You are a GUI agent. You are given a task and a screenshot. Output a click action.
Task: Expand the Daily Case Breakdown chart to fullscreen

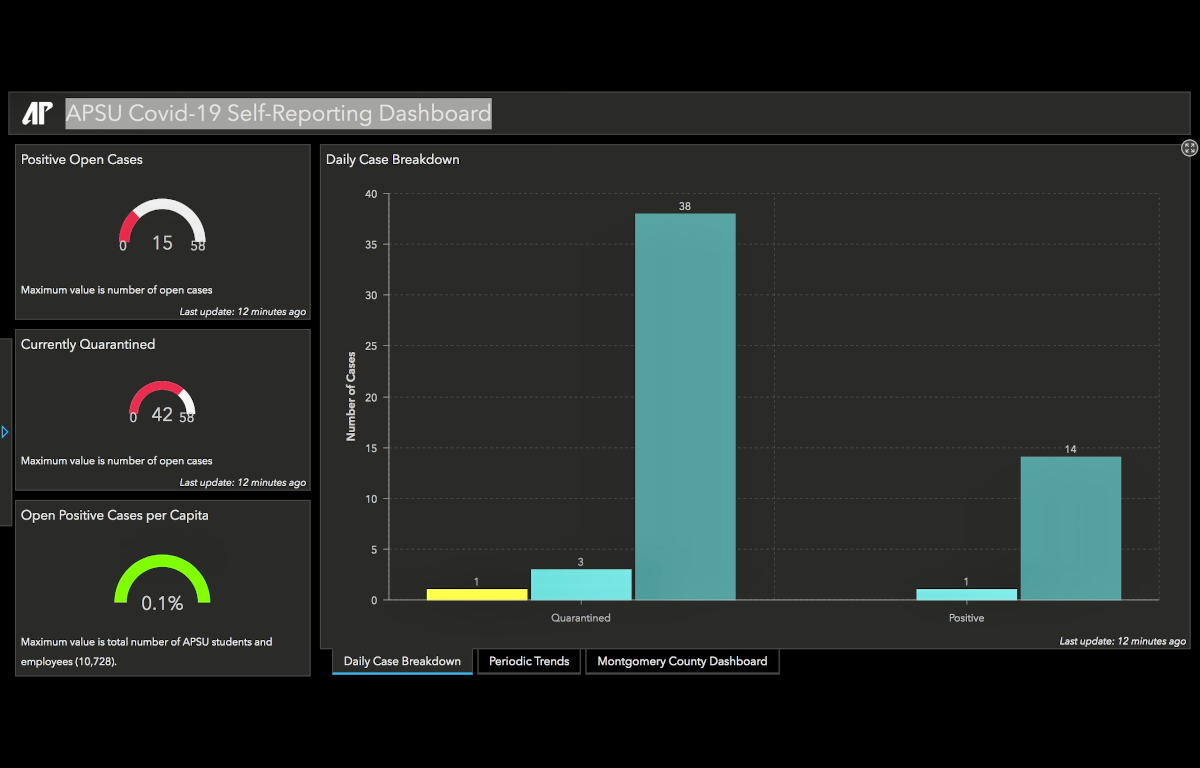(1189, 148)
